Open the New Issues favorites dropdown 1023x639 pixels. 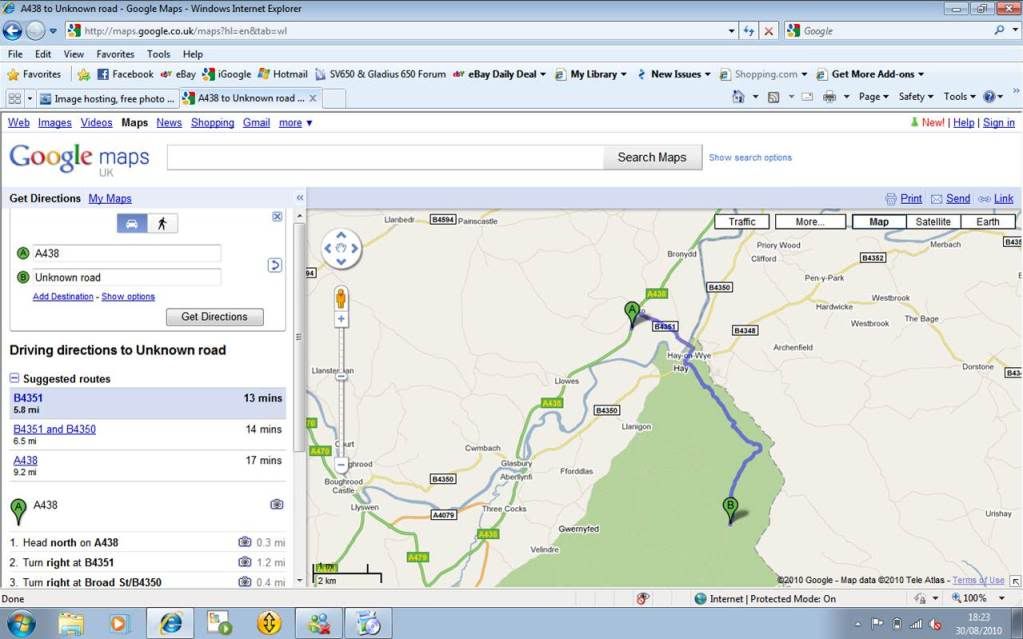point(674,74)
